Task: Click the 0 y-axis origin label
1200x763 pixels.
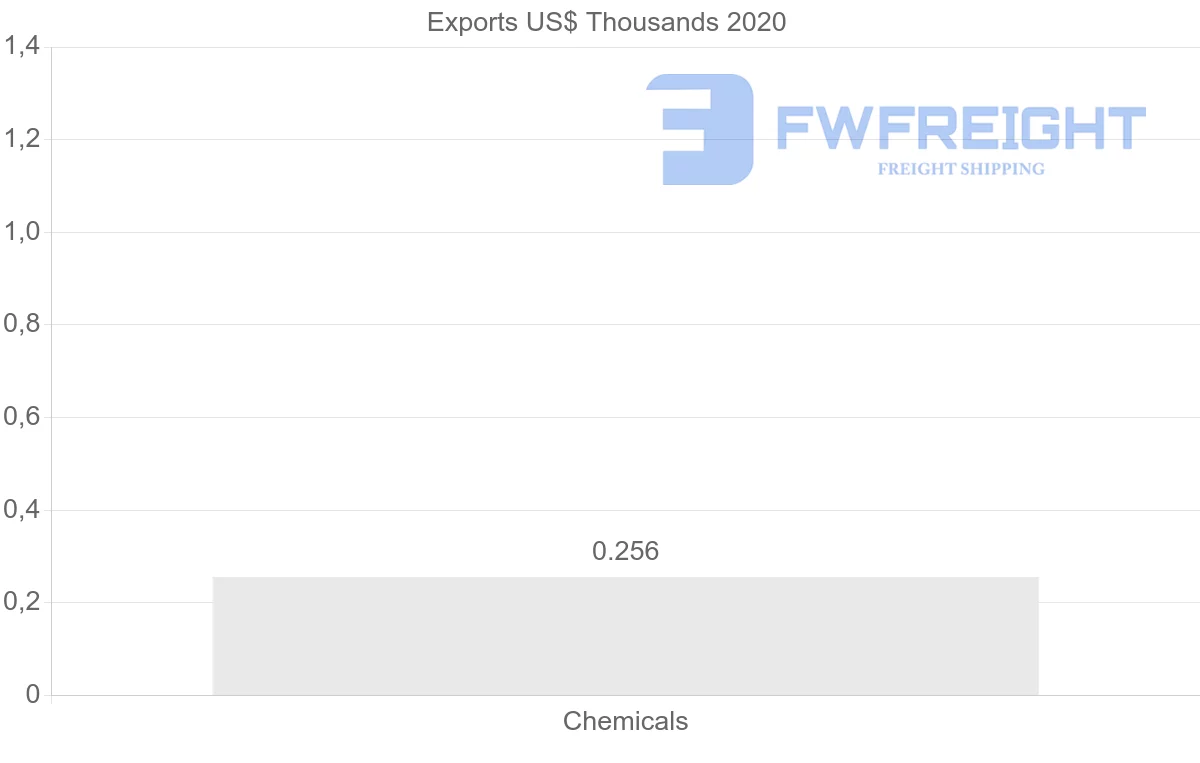Action: (32, 695)
